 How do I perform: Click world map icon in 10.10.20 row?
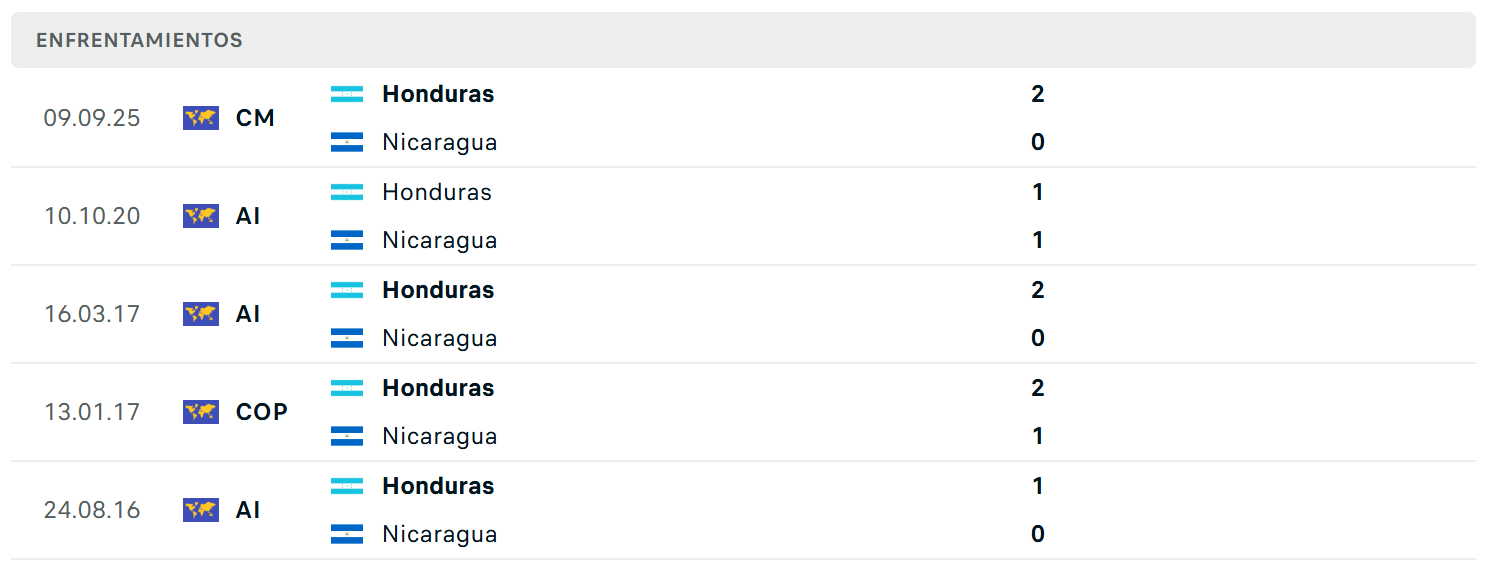pyautogui.click(x=201, y=216)
